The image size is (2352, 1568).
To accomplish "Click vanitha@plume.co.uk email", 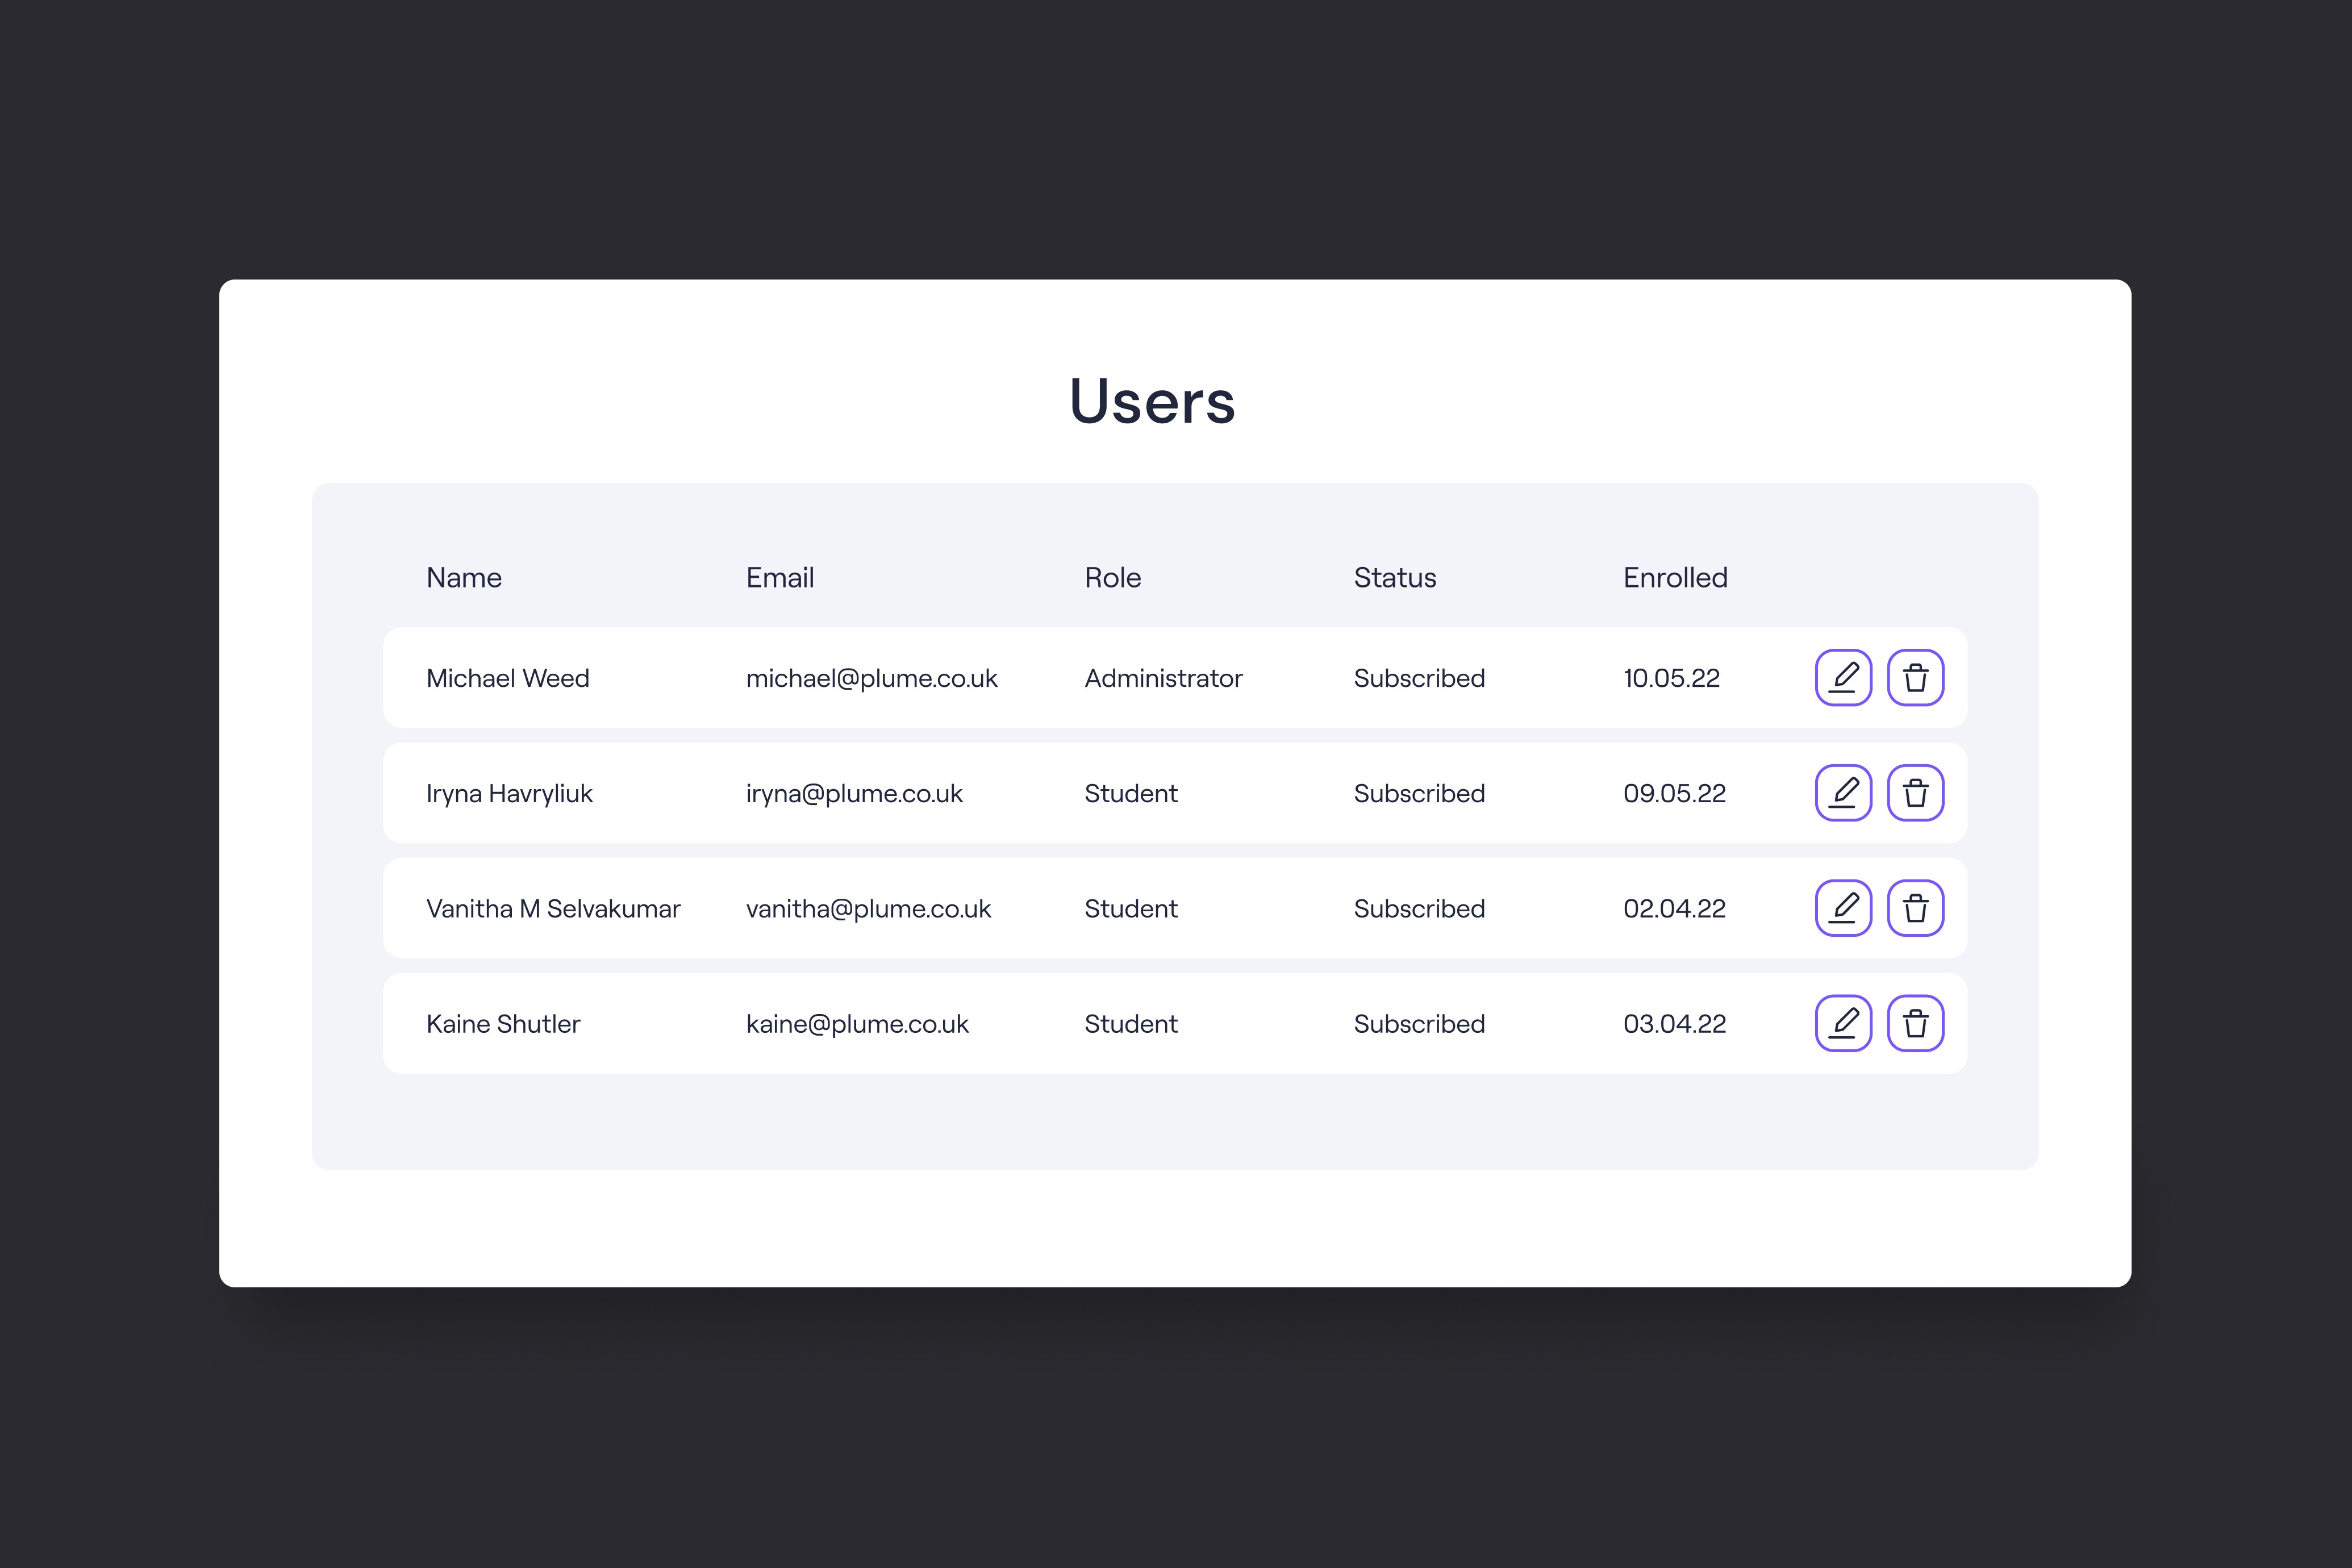I will [868, 909].
